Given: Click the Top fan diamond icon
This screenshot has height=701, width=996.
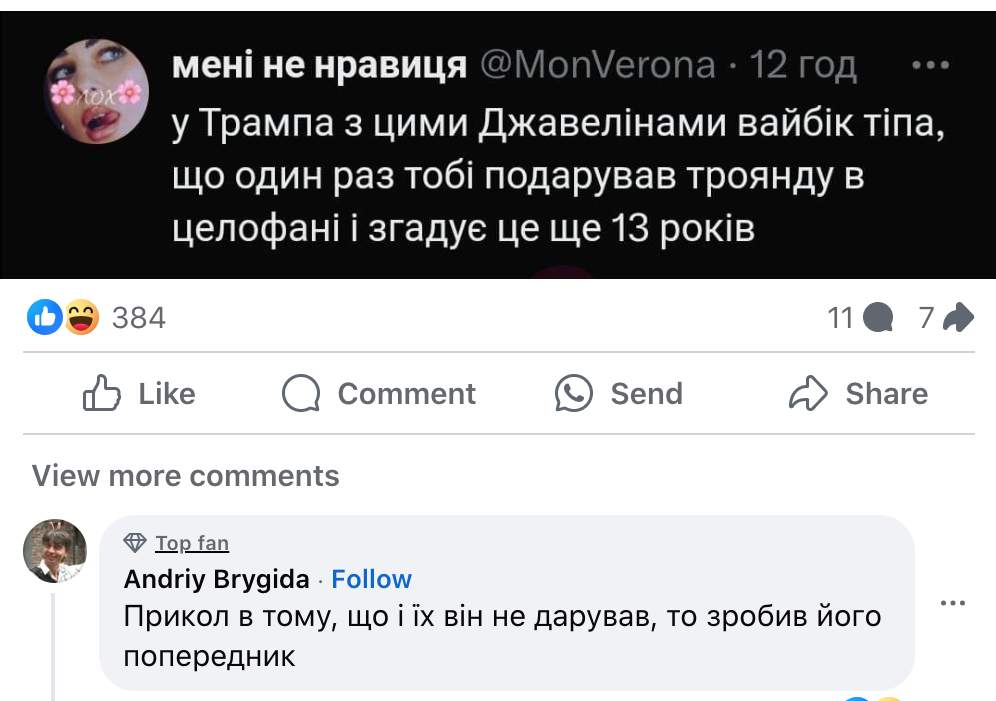Looking at the screenshot, I should (x=135, y=543).
